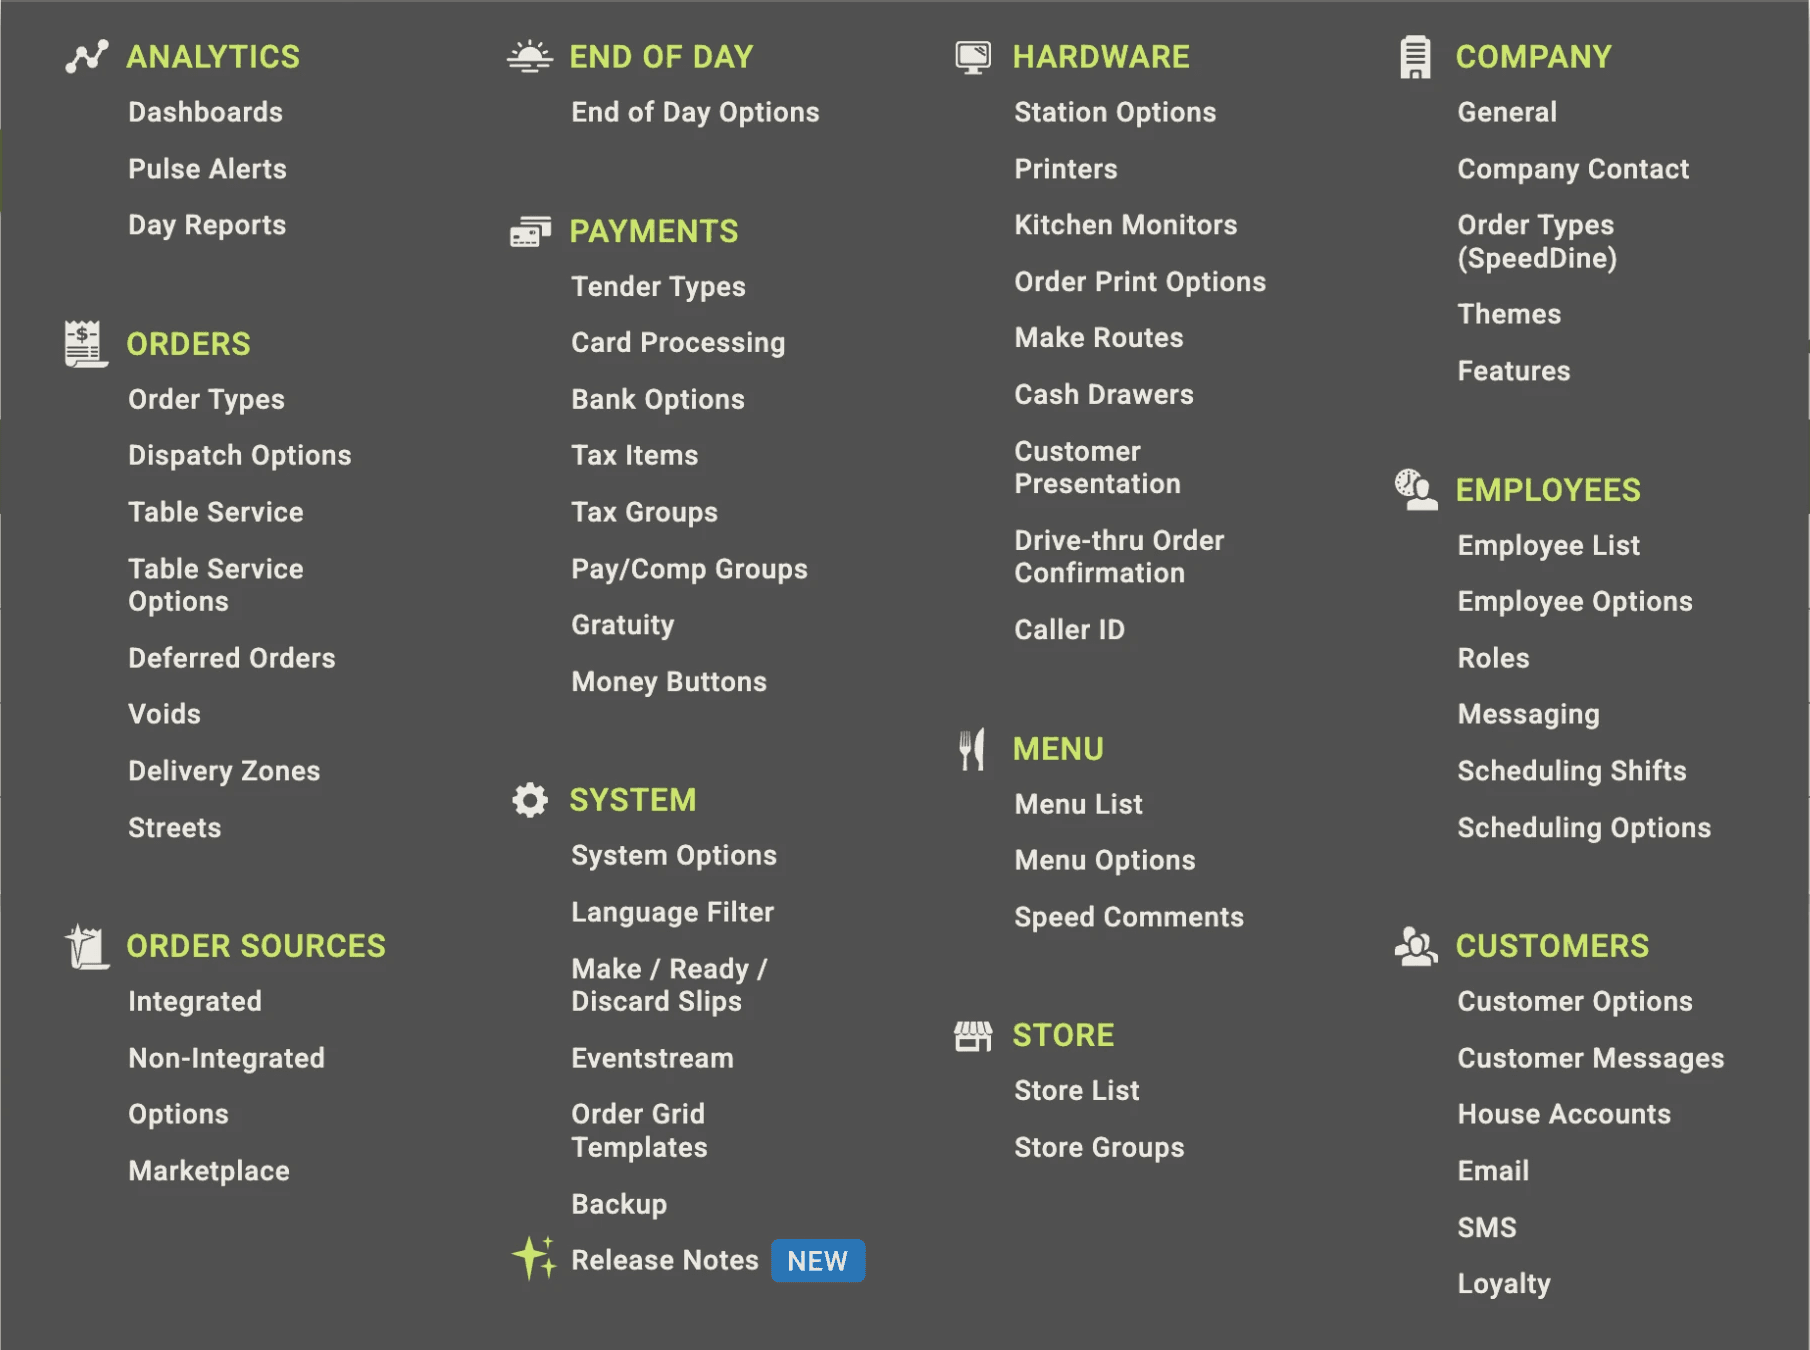Open Dispatch Options under Orders

[x=240, y=456]
